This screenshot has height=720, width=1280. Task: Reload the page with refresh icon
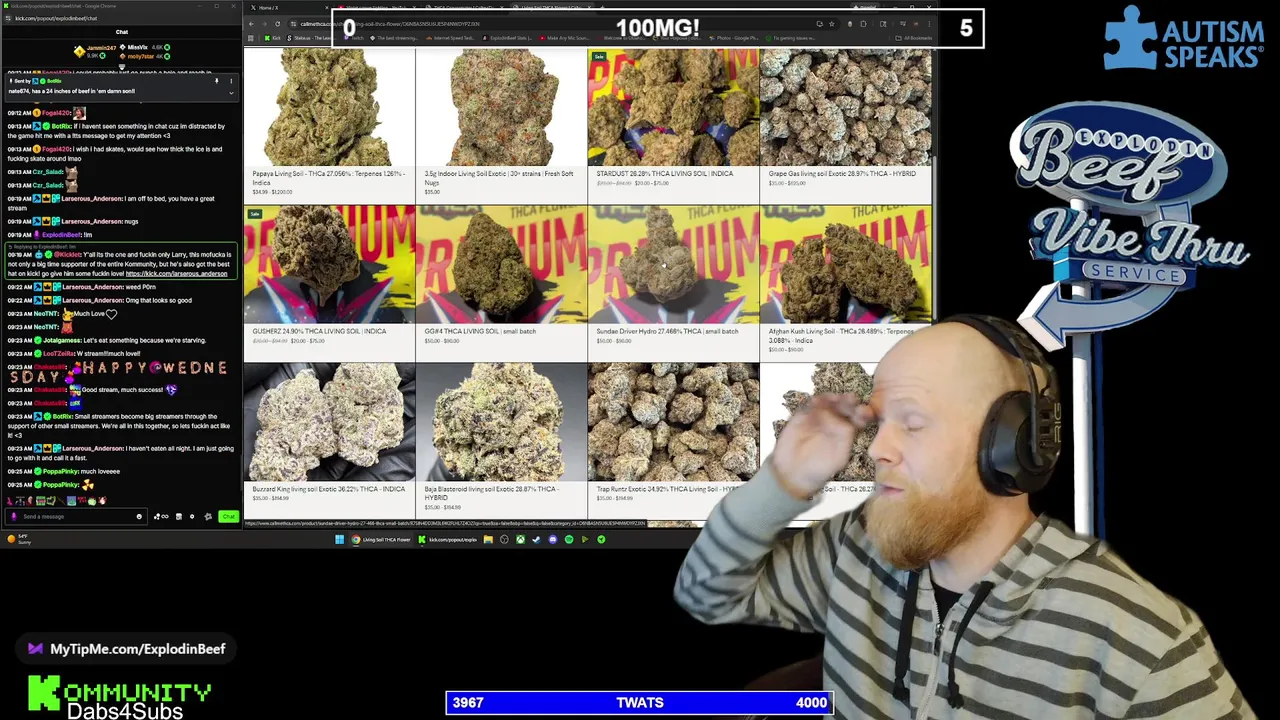pos(278,24)
